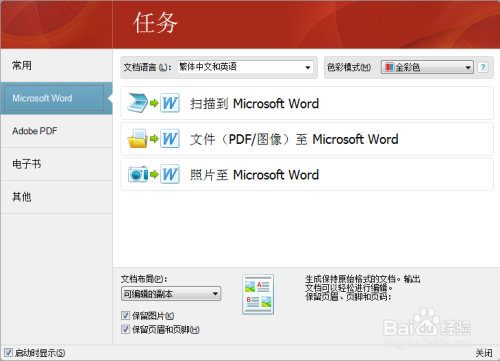
Task: Click the Word icon in the PDF/图像 task row
Action: 170,139
